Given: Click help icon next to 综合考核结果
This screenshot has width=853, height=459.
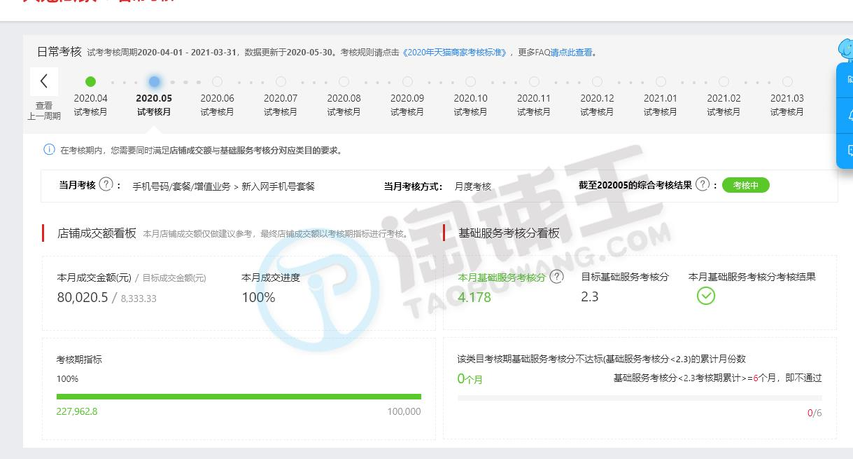Looking at the screenshot, I should click(x=703, y=185).
